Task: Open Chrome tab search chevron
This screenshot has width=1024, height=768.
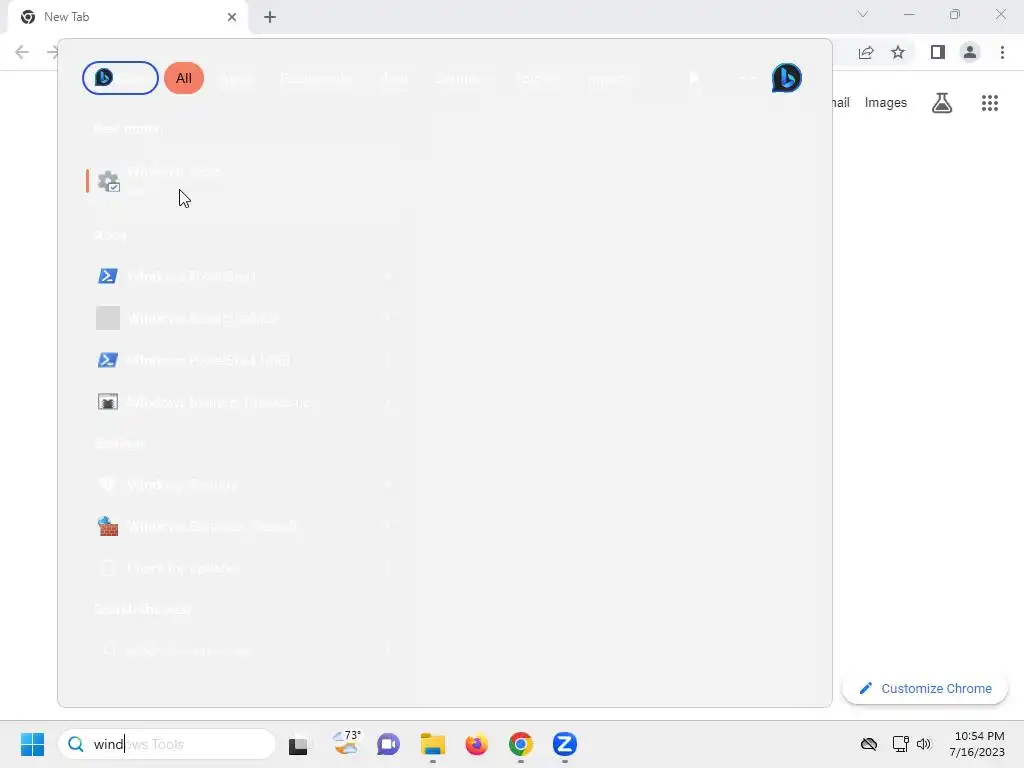Action: [x=863, y=14]
